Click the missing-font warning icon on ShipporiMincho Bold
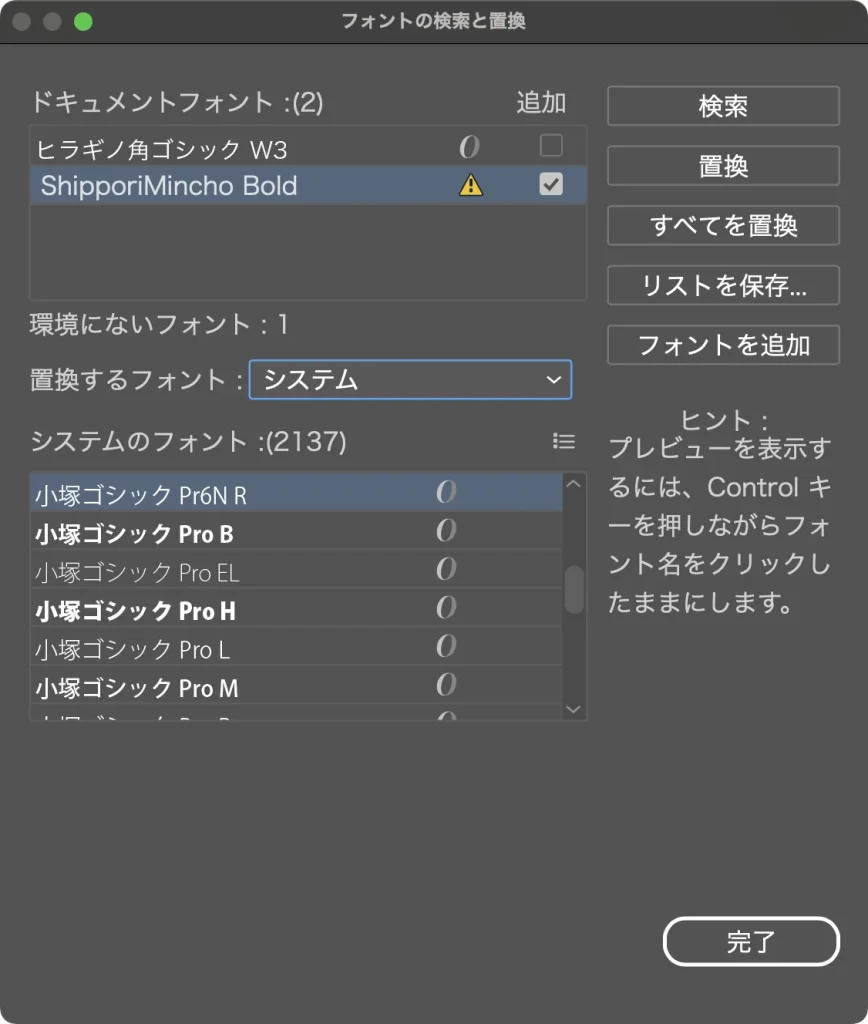Image resolution: width=868 pixels, height=1024 pixels. tap(470, 185)
